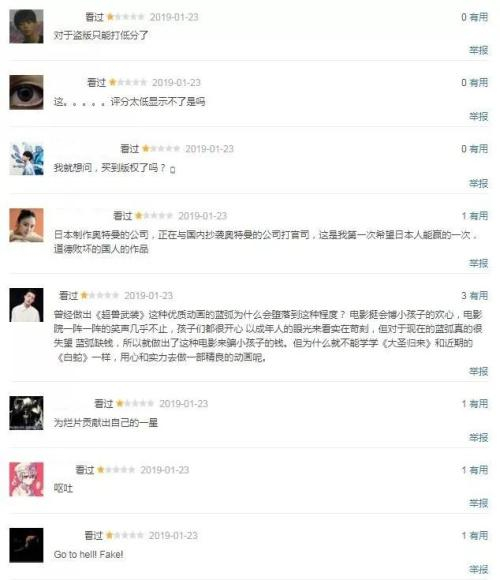Click star rating on the 呕吐 comment

click(116, 470)
